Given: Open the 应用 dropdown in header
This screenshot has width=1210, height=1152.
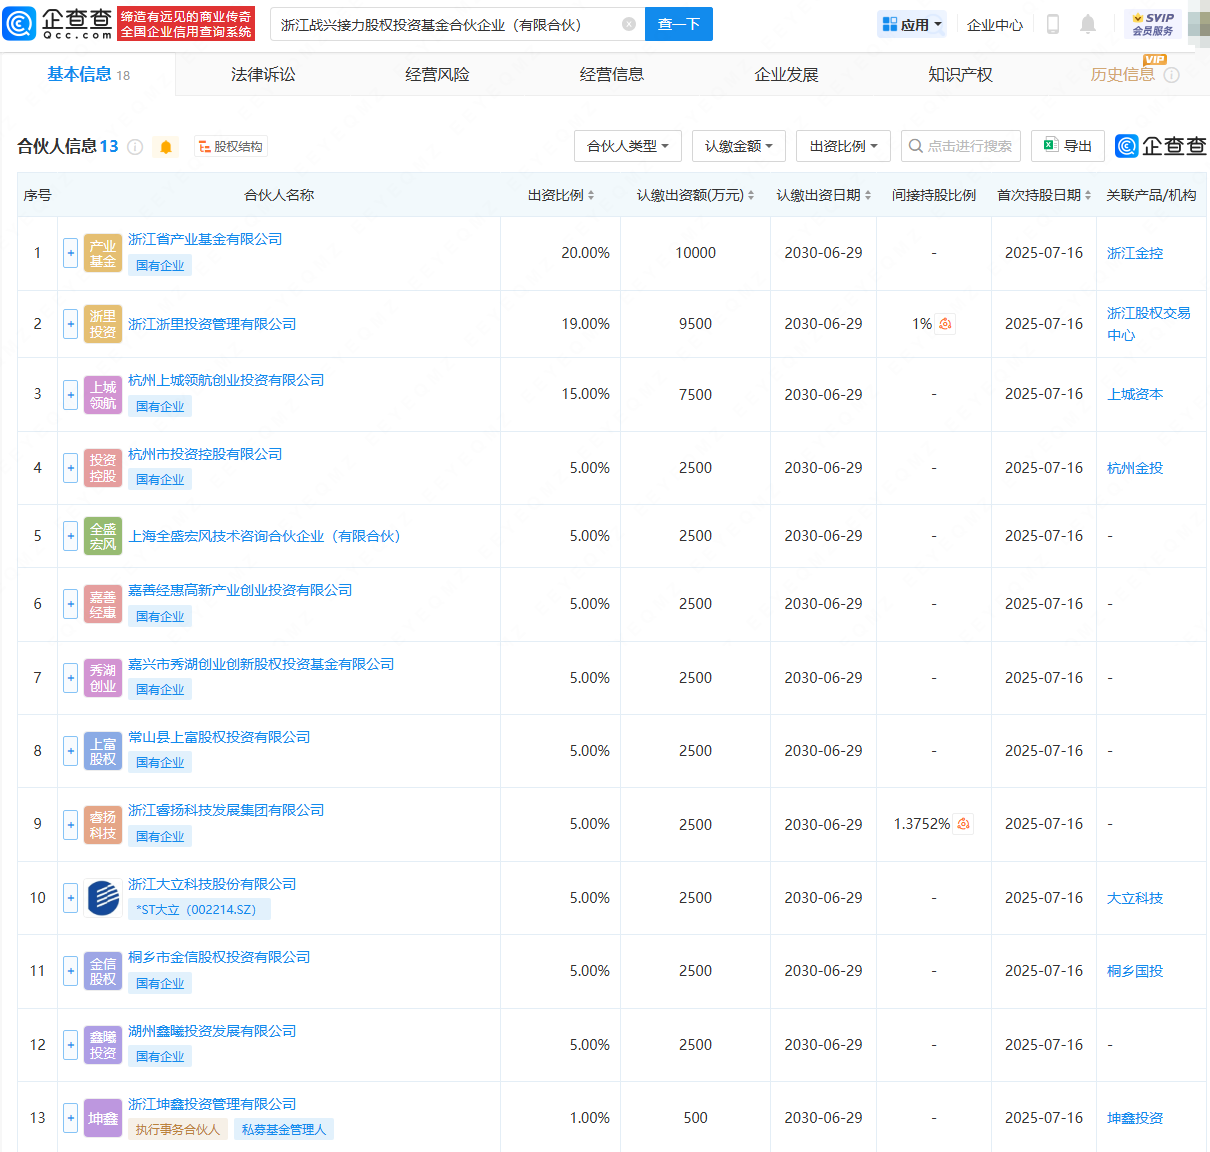Looking at the screenshot, I should pos(912,24).
